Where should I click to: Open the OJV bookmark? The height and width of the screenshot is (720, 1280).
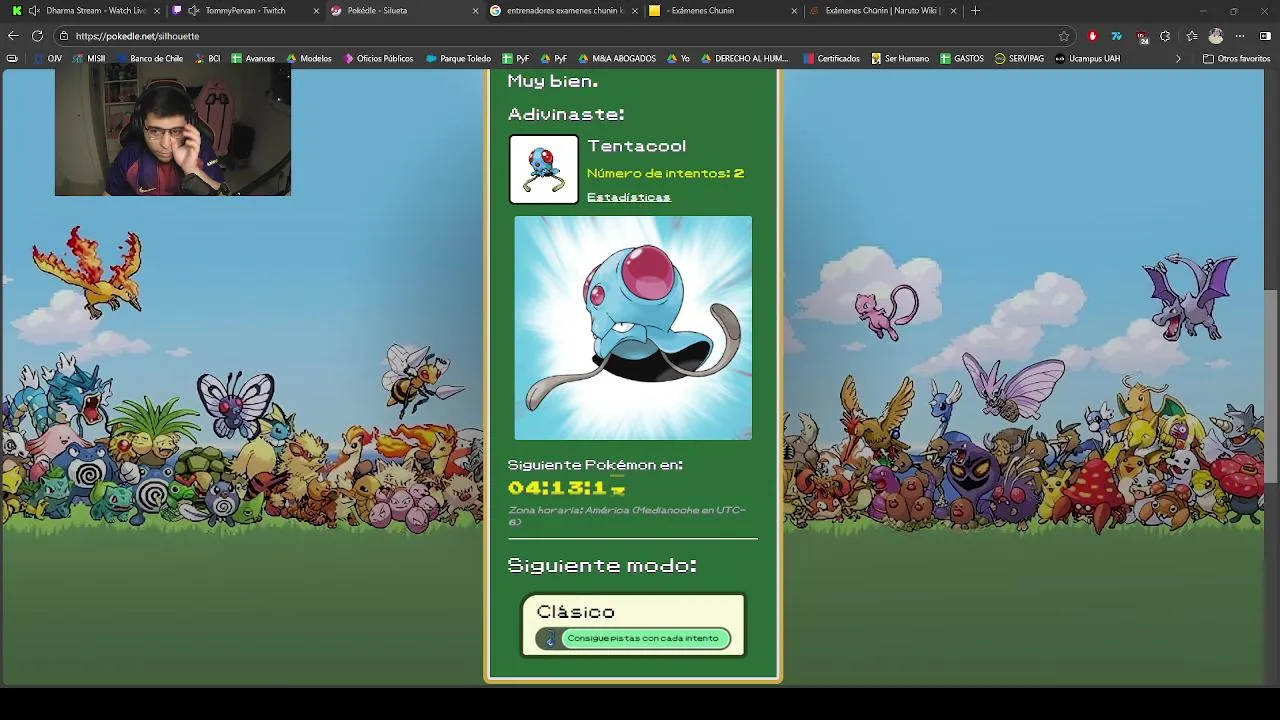pos(47,59)
